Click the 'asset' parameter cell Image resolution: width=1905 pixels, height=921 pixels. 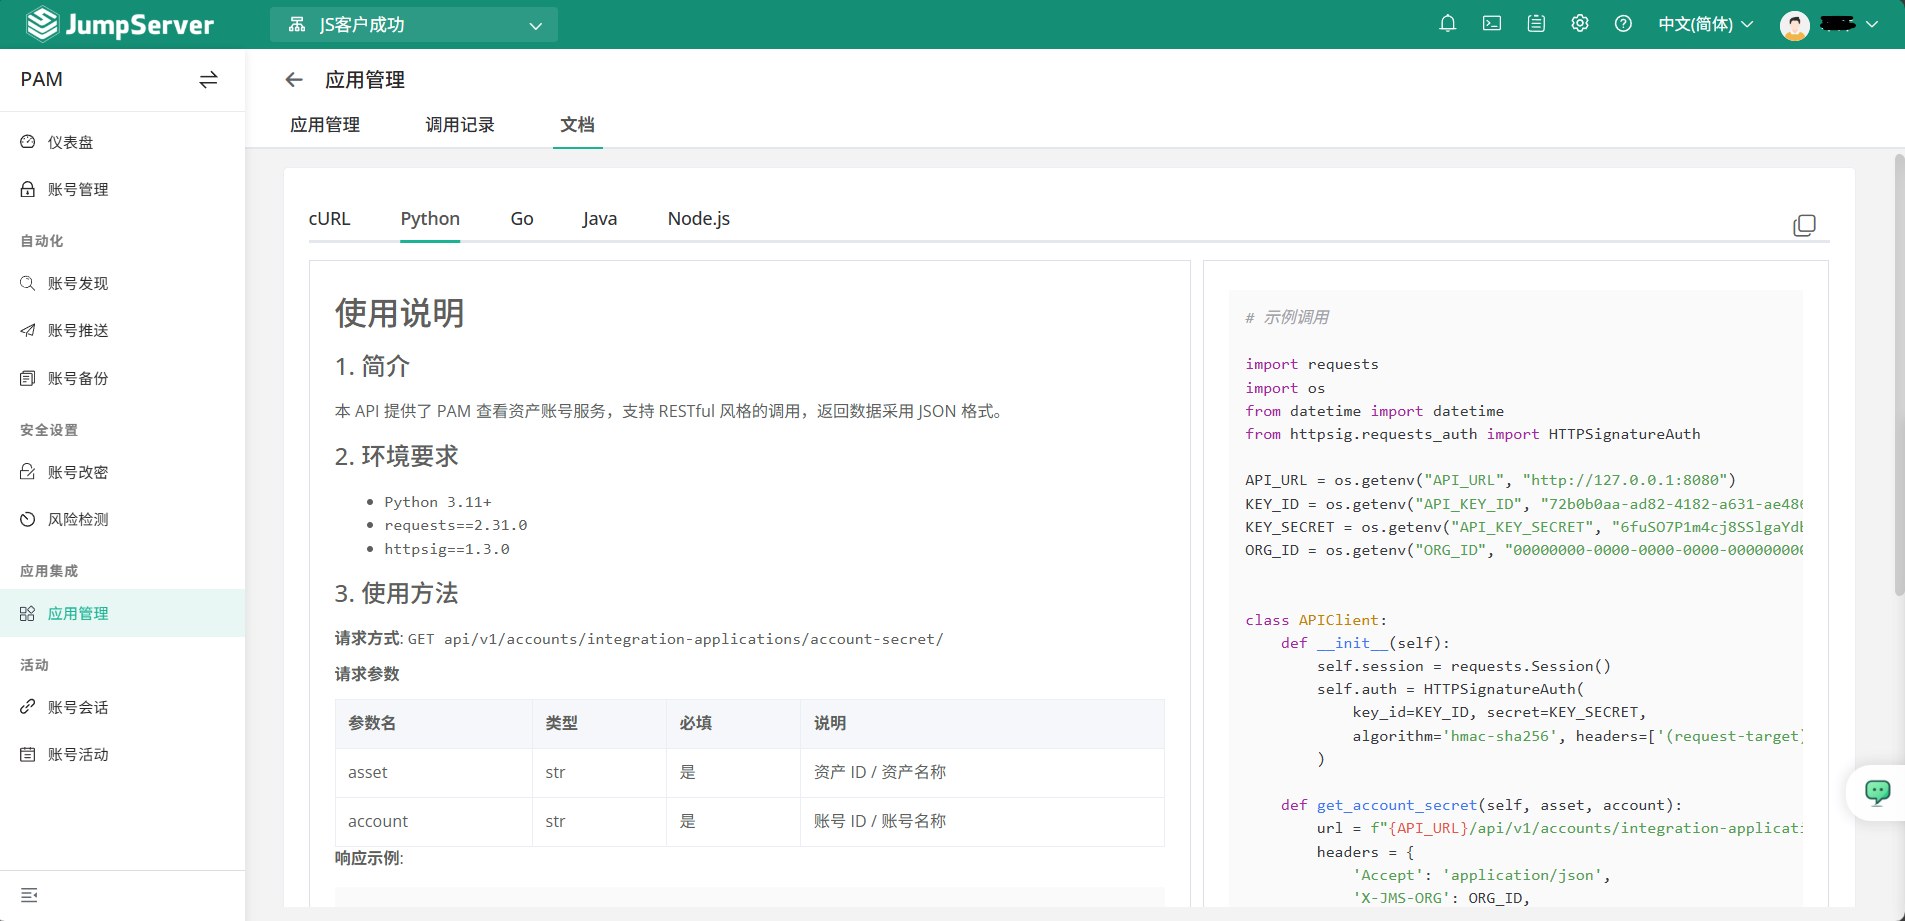coord(434,772)
